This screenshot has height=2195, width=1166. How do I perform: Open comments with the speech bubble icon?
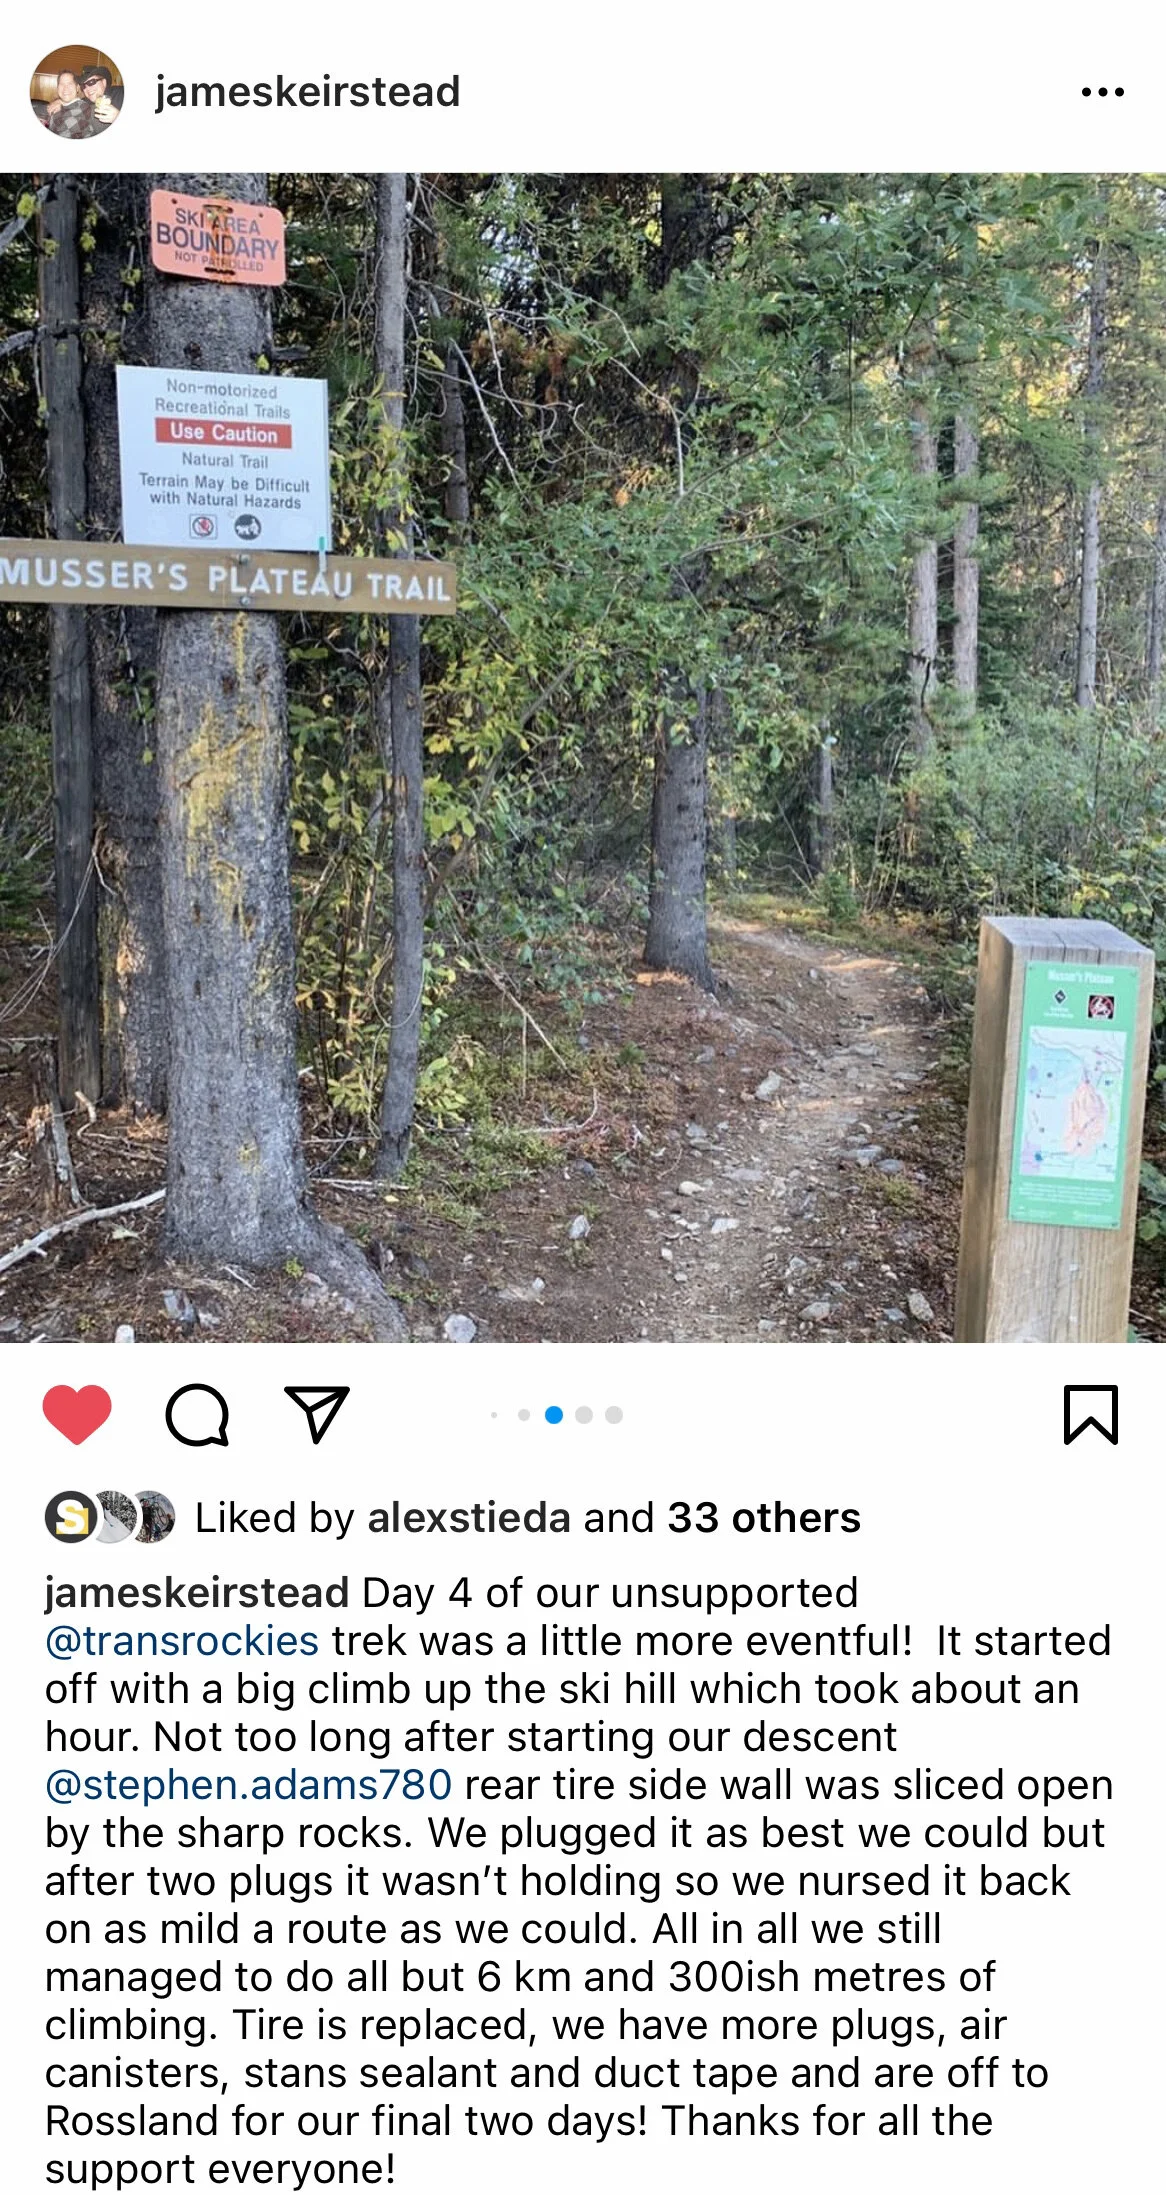[197, 1415]
